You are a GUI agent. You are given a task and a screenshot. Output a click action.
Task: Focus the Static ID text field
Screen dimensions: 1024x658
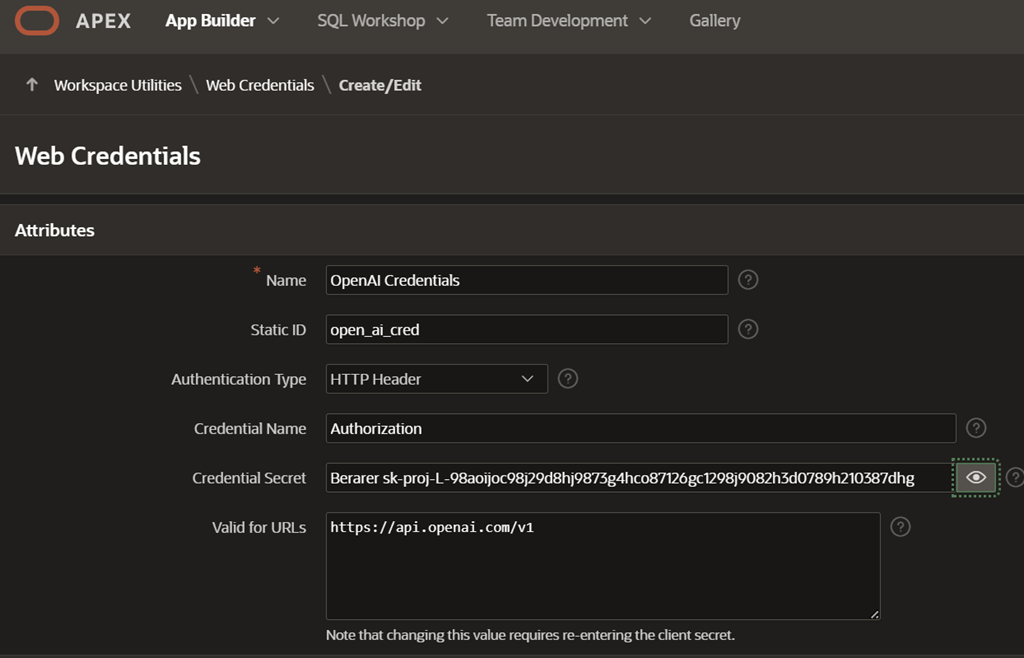tap(527, 329)
